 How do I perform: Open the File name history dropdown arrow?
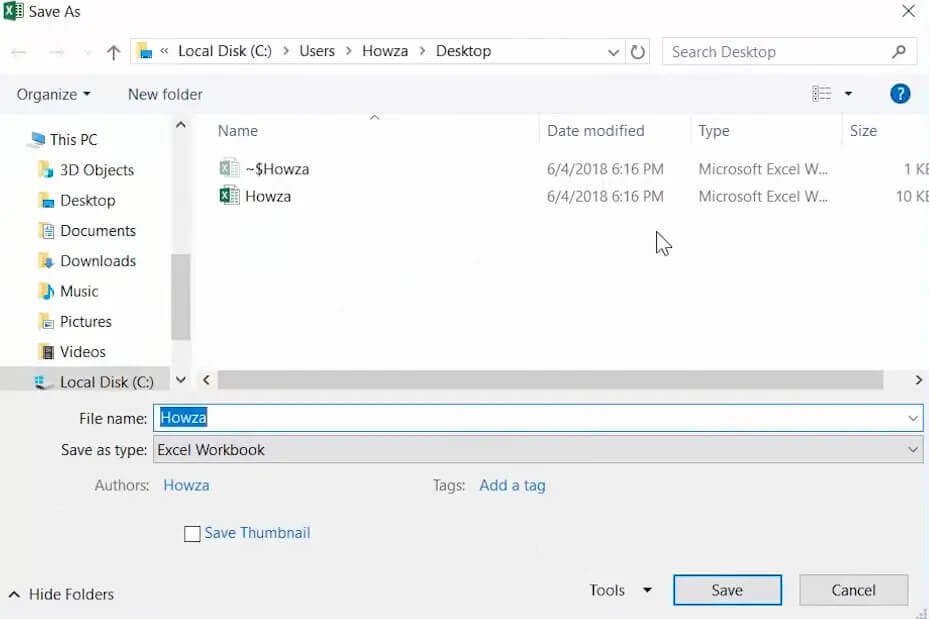click(912, 418)
